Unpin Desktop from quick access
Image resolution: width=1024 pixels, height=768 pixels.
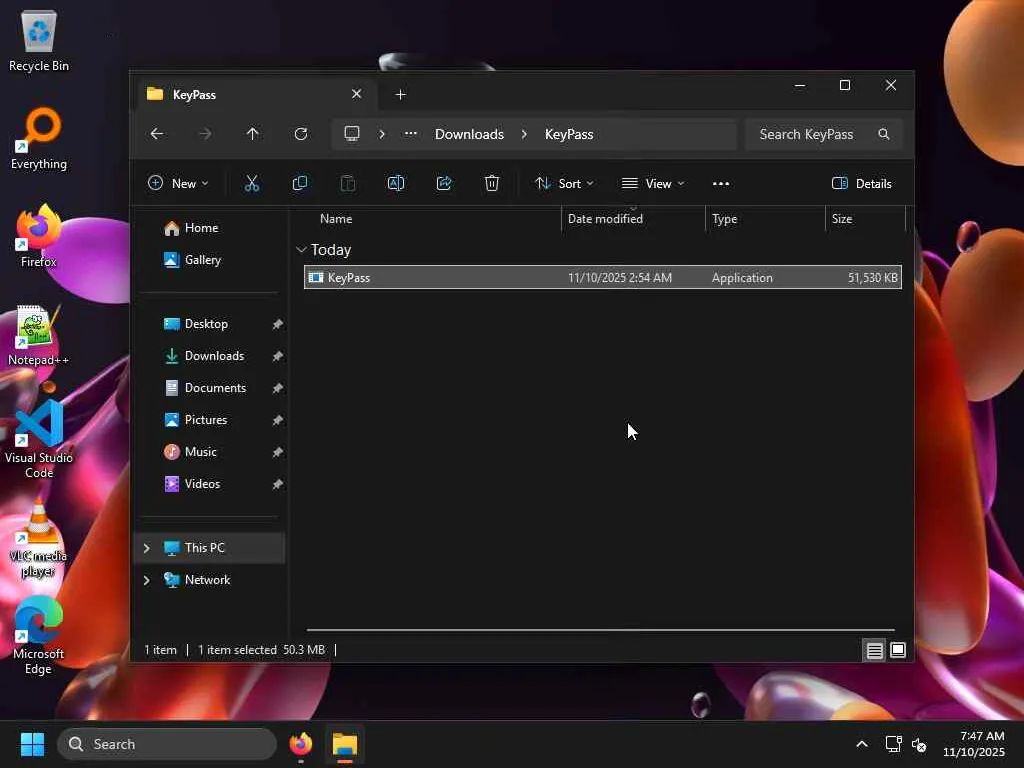click(278, 324)
